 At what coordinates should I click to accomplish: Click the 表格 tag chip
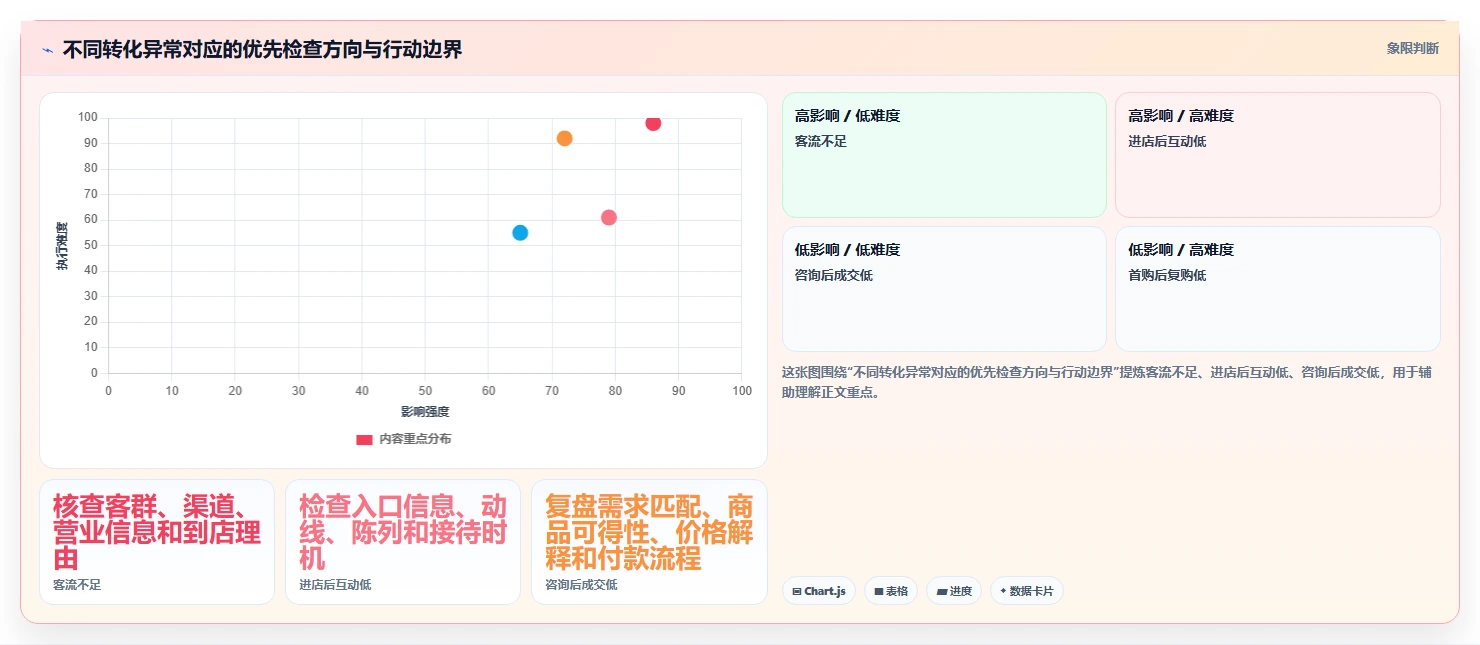[891, 591]
